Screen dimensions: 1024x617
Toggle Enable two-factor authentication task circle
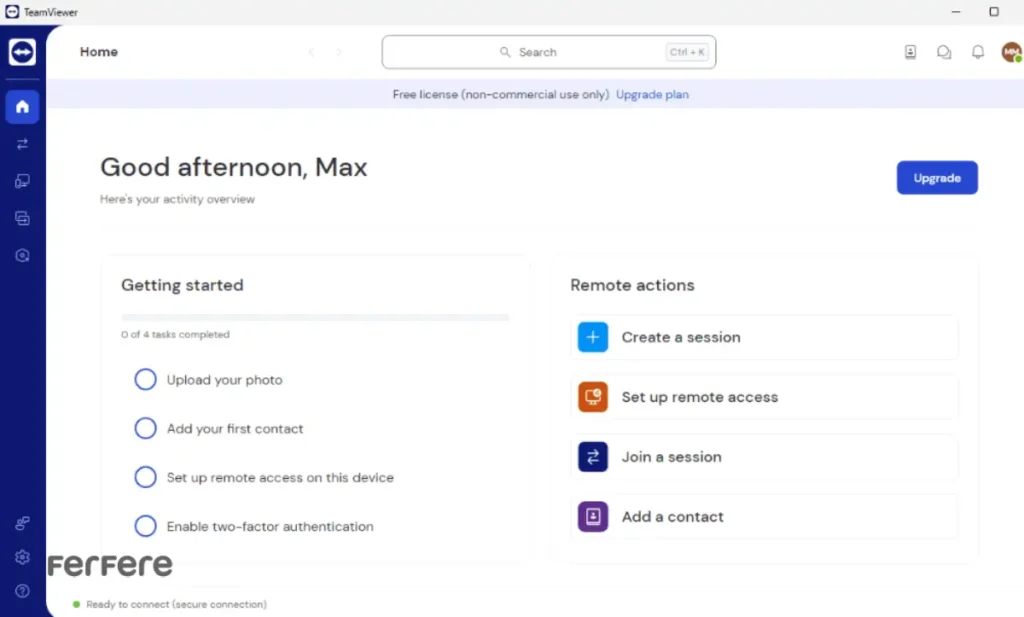coord(146,526)
